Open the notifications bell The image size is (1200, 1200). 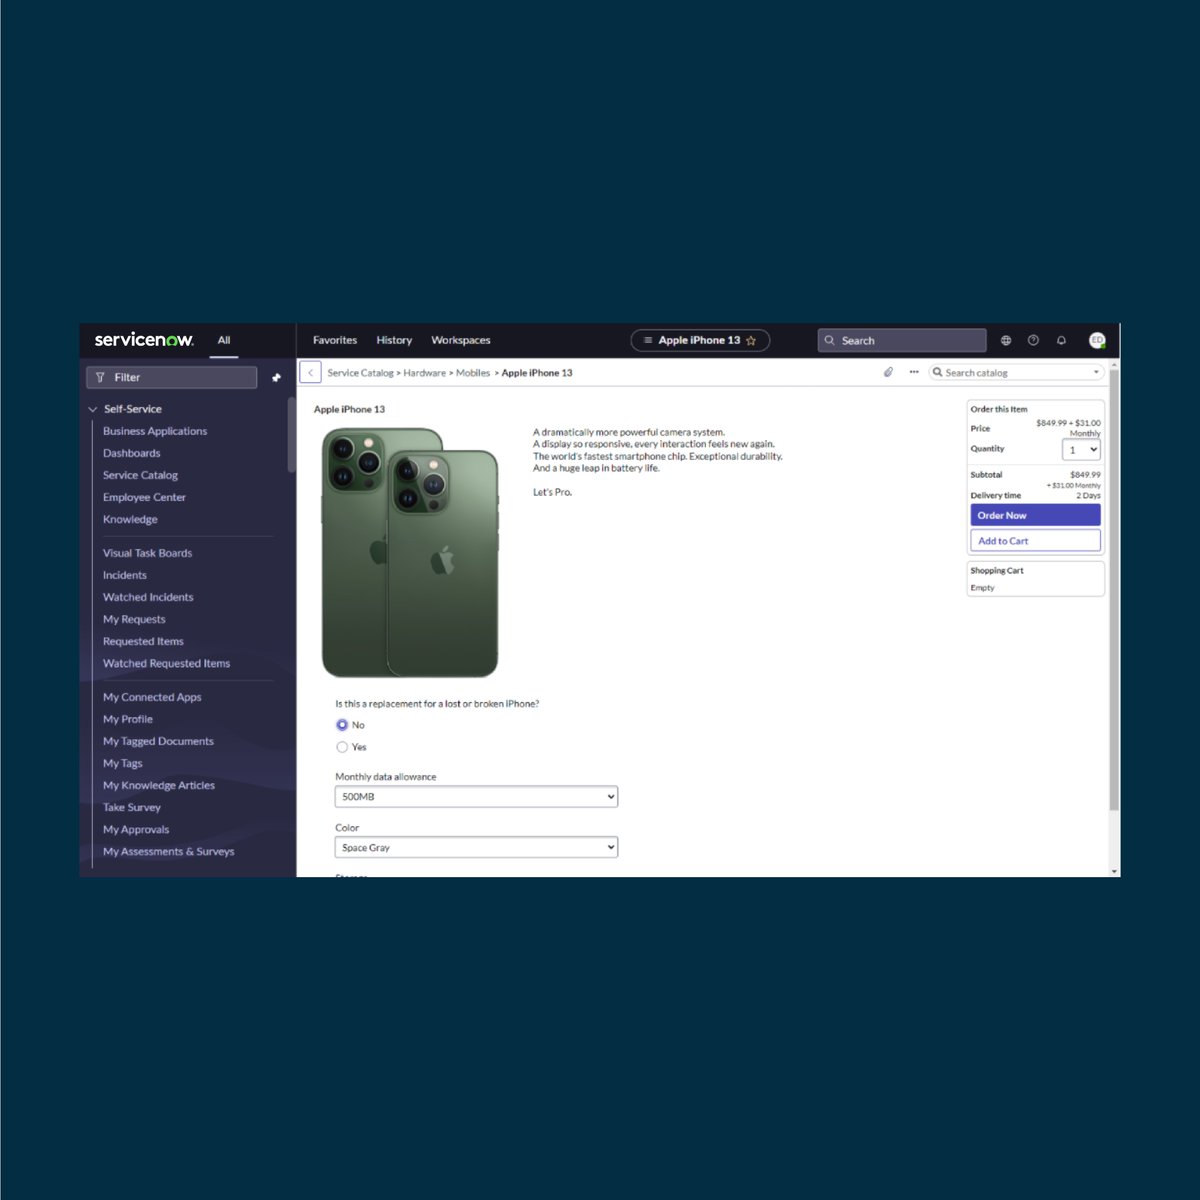pyautogui.click(x=1061, y=340)
